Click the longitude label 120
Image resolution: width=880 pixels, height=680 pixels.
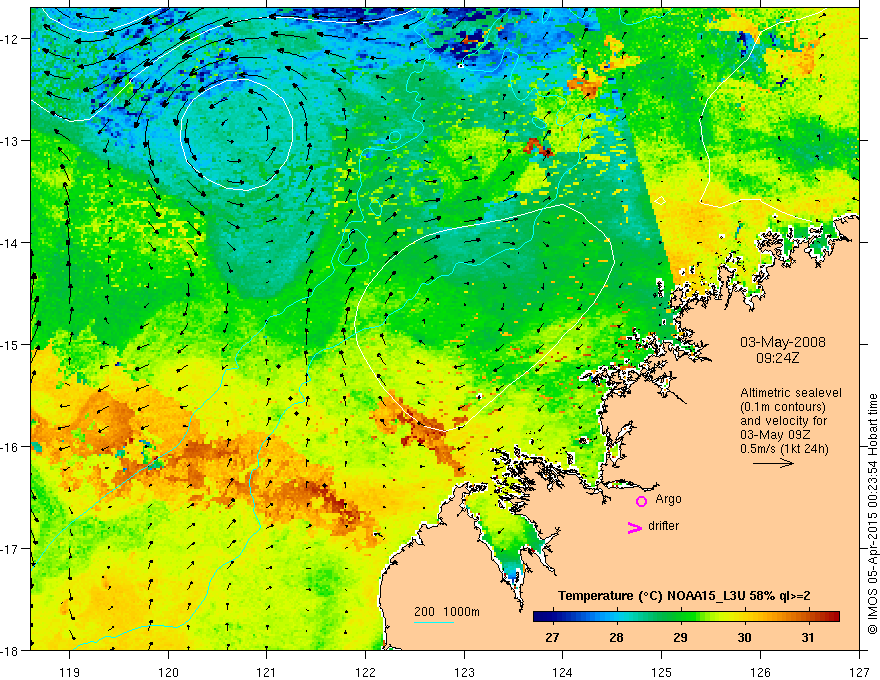[168, 672]
